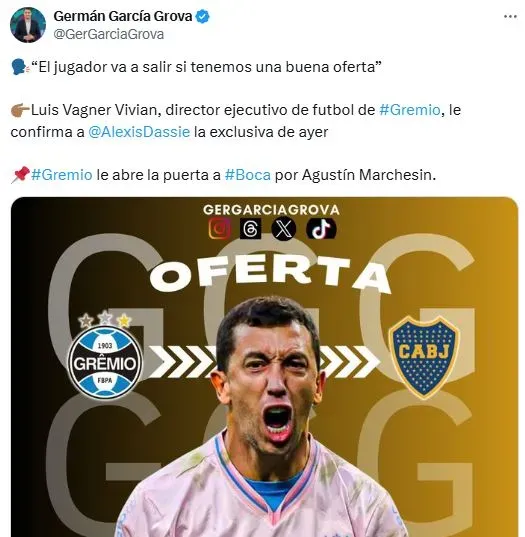Open Germán García Grova's profile avatar
Screen dimensions: 525x537
[x=28, y=25]
